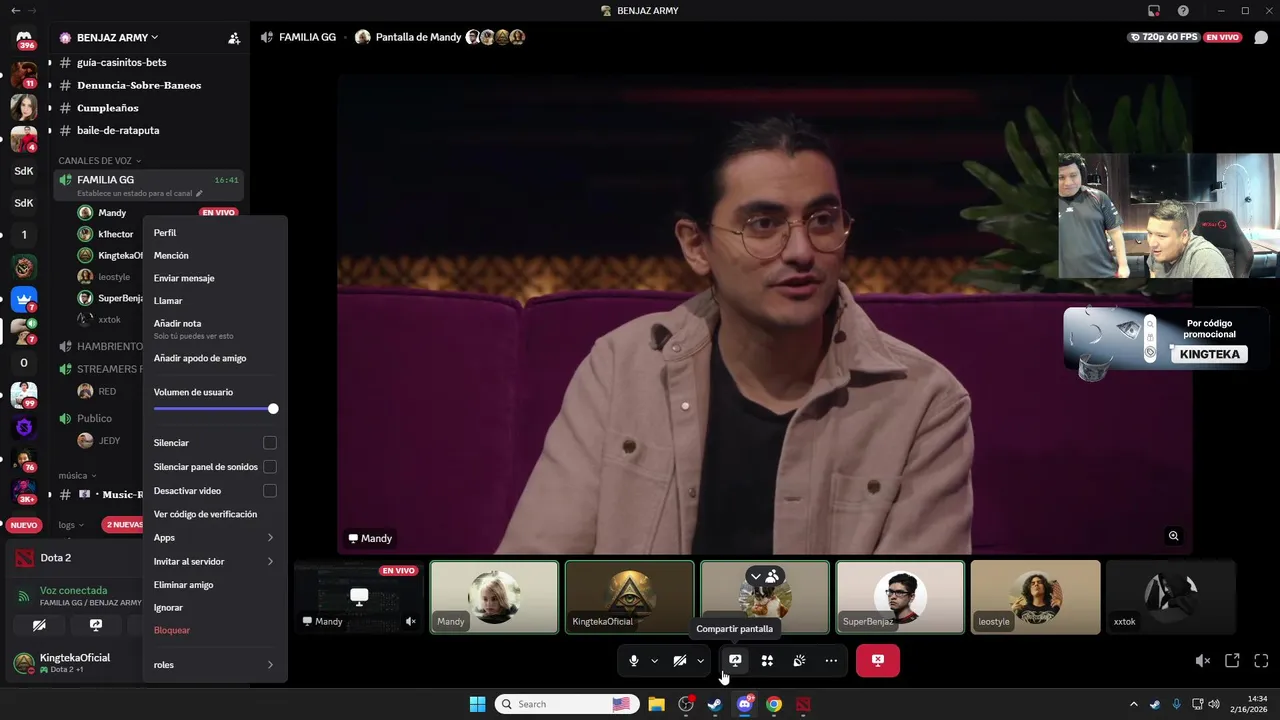Enter fullscreen mode for the stream
This screenshot has width=1280, height=720.
pos(1261,661)
